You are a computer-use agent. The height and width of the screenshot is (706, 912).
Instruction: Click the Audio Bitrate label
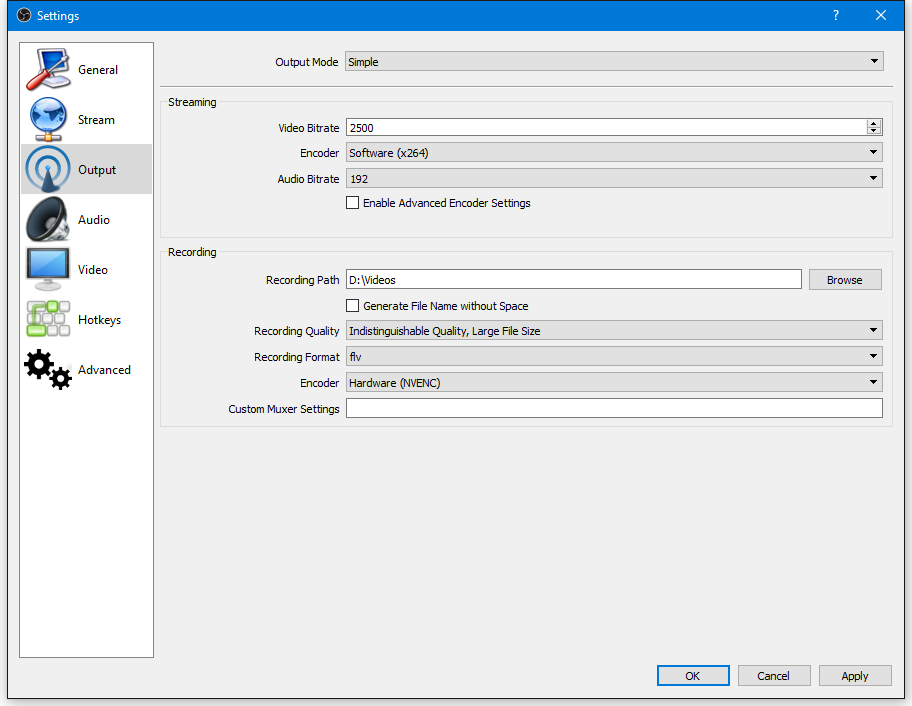pyautogui.click(x=308, y=179)
